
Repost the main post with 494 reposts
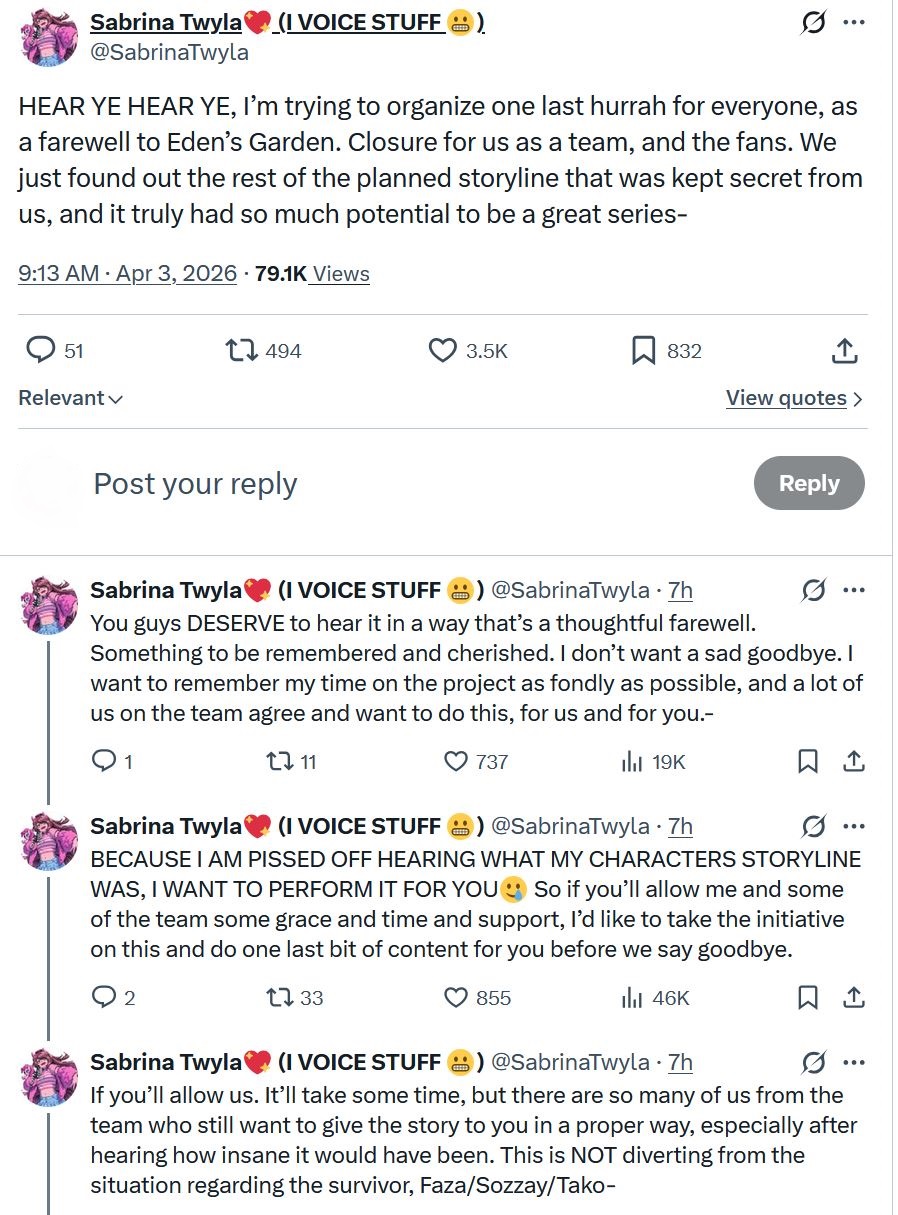pos(241,350)
